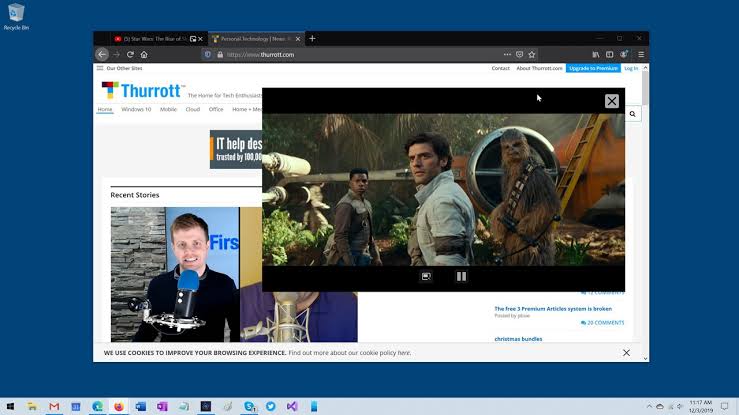
Task: Open OneNote from the taskbar
Action: (162, 407)
